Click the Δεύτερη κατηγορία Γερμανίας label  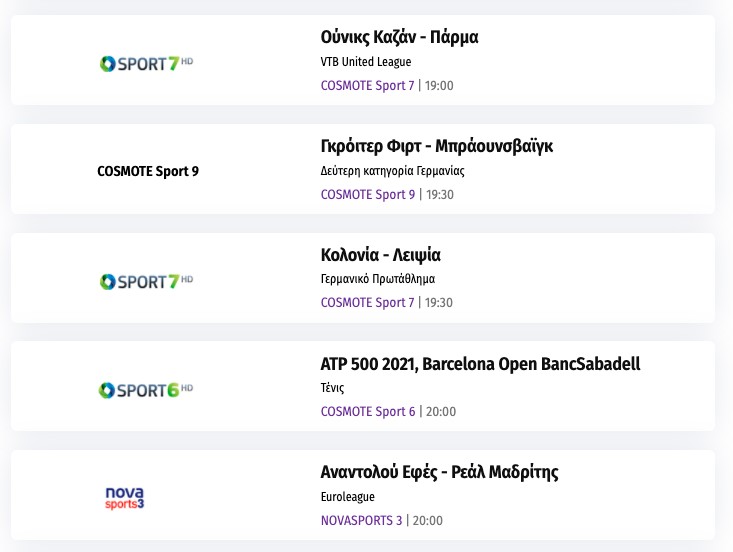[x=392, y=171]
